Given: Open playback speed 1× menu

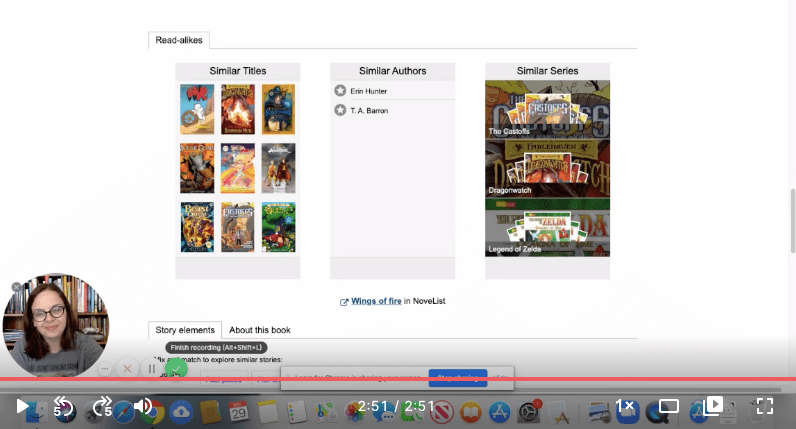Looking at the screenshot, I should pyautogui.click(x=624, y=406).
